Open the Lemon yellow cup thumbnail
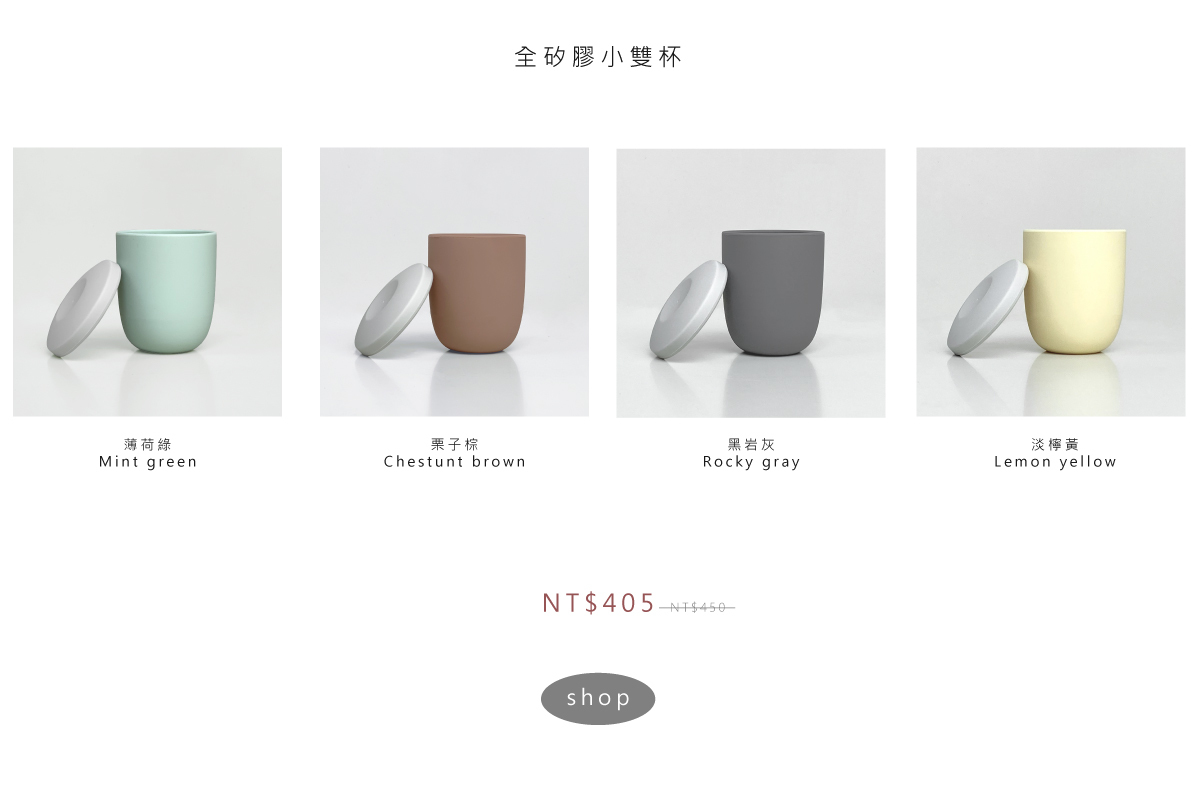 1051,282
